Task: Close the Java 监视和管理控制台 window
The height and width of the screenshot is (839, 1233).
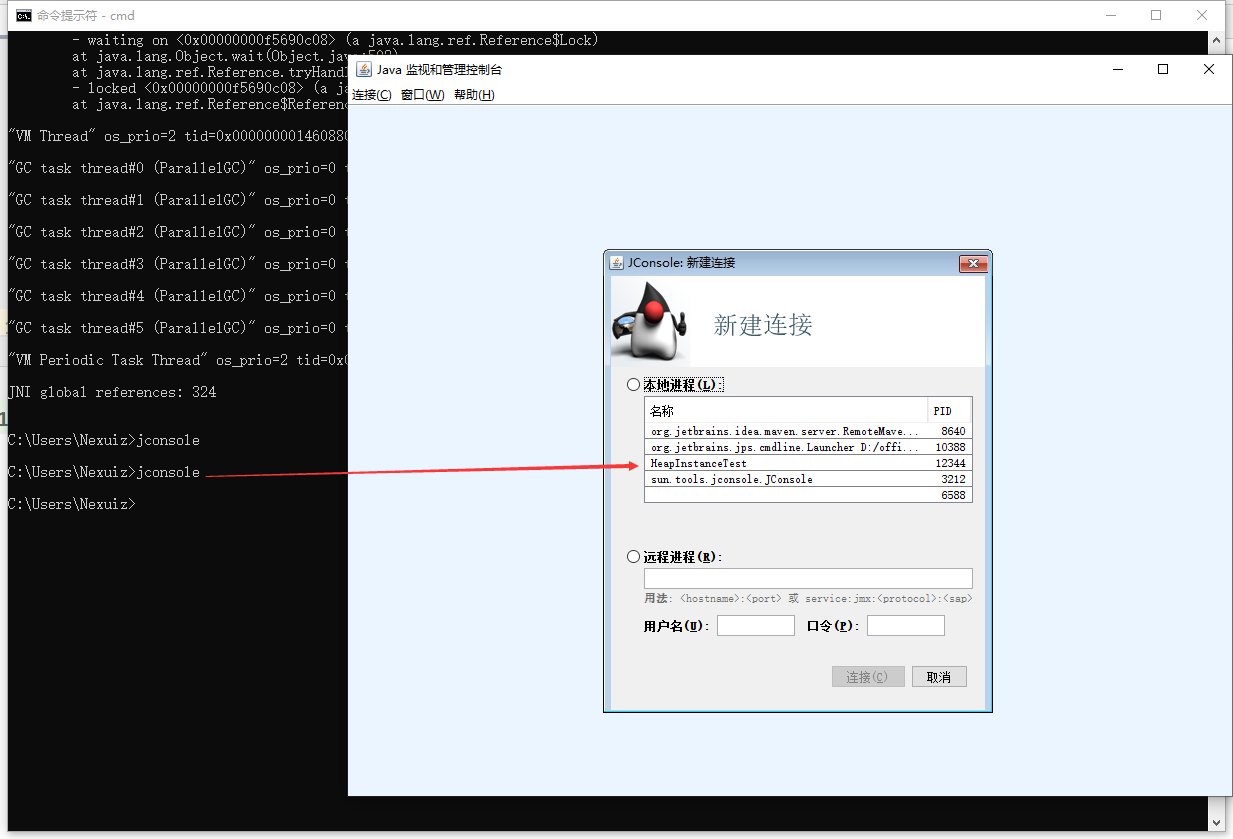Action: (1209, 69)
